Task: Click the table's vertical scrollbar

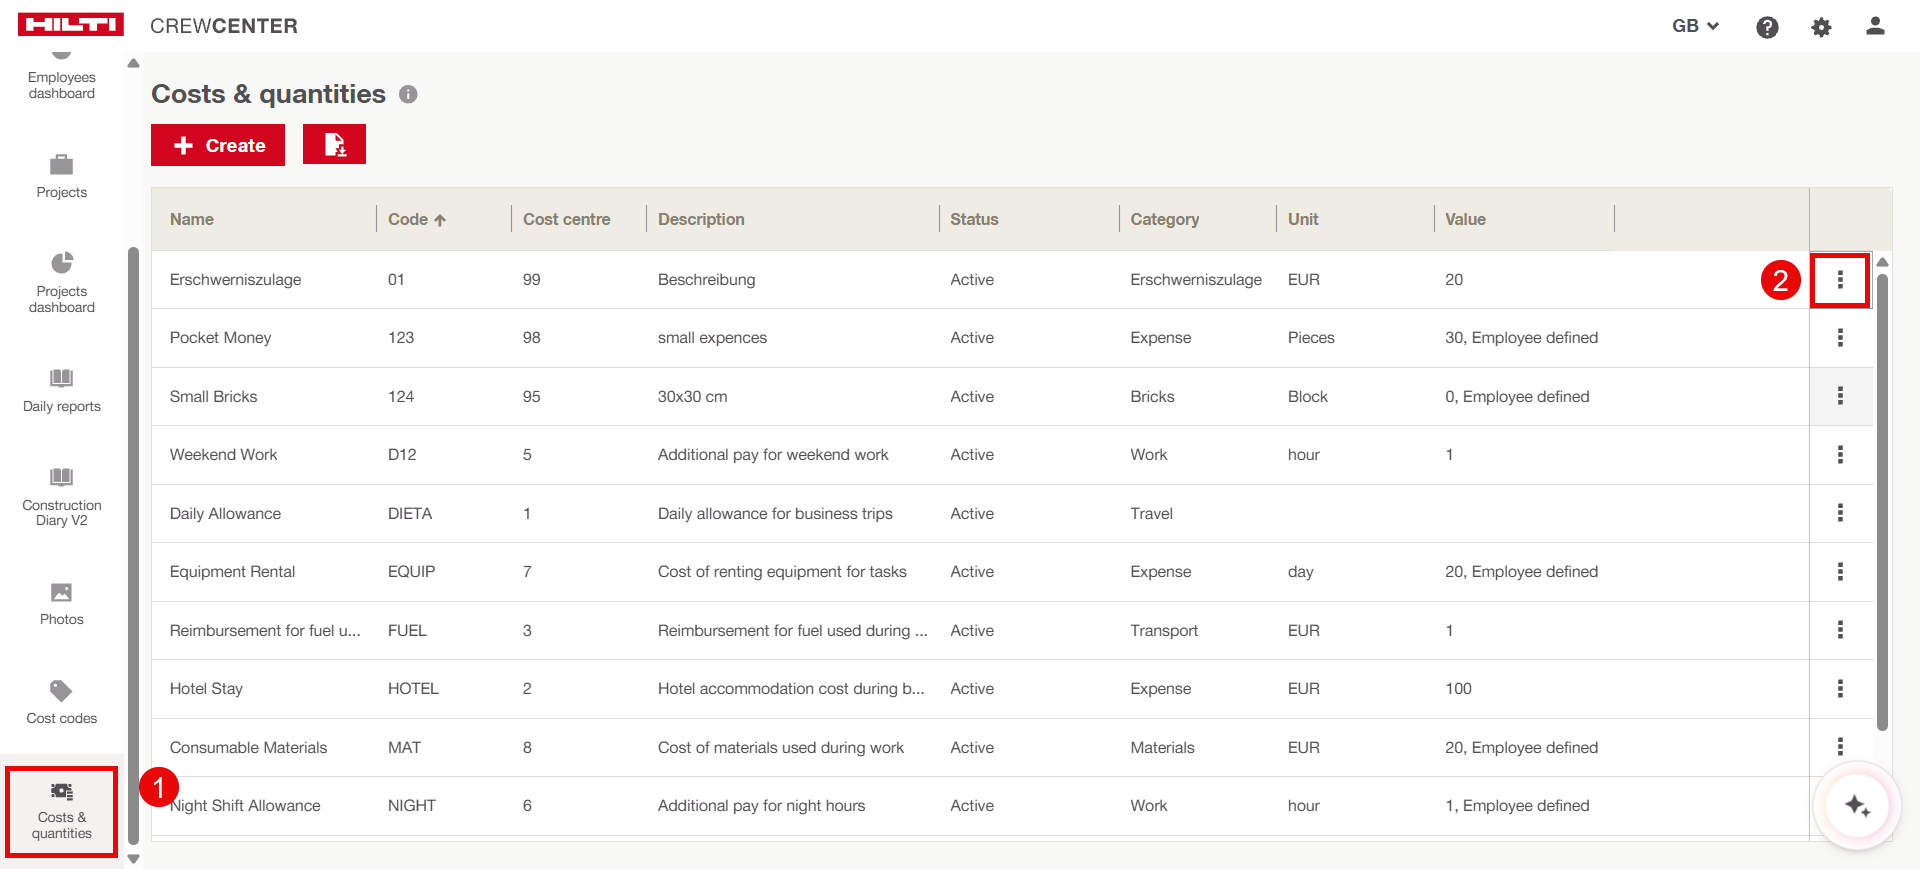Action: coord(1882,500)
